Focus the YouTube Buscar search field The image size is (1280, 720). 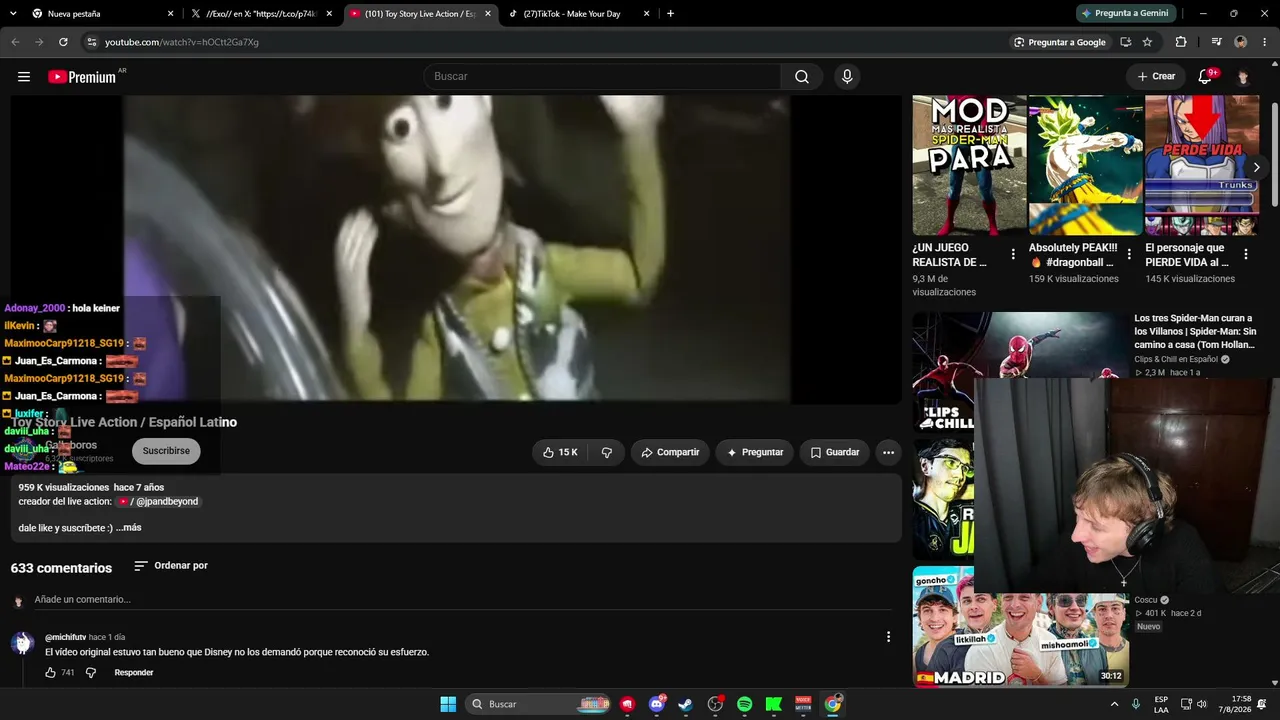coord(602,77)
